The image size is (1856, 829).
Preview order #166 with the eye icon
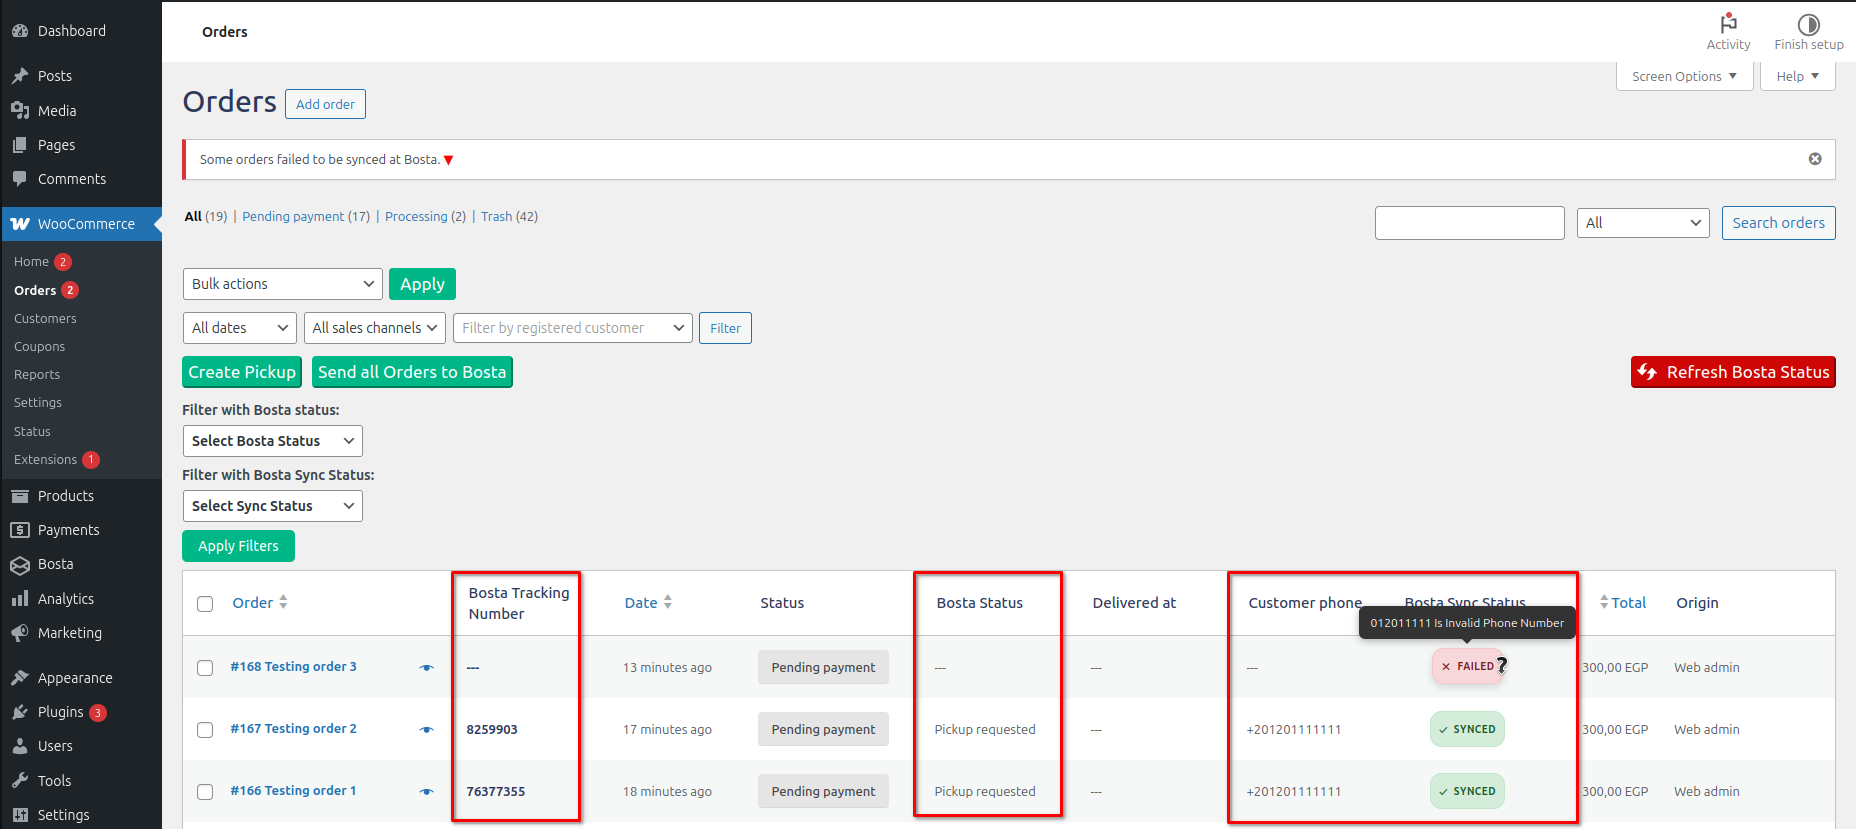click(x=427, y=791)
